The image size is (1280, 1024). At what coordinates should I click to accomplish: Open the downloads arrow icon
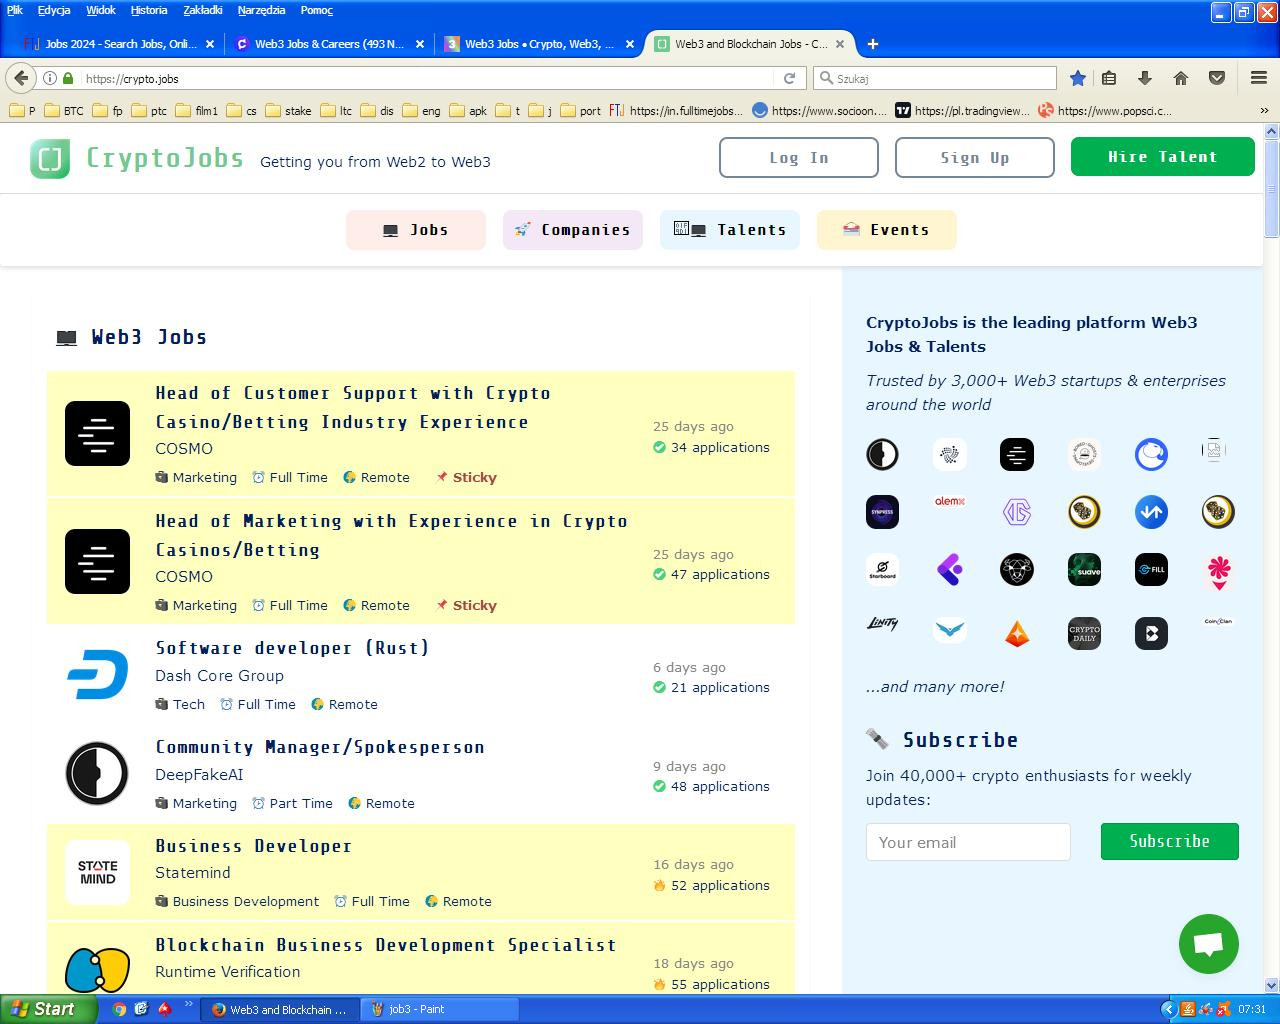click(x=1145, y=78)
